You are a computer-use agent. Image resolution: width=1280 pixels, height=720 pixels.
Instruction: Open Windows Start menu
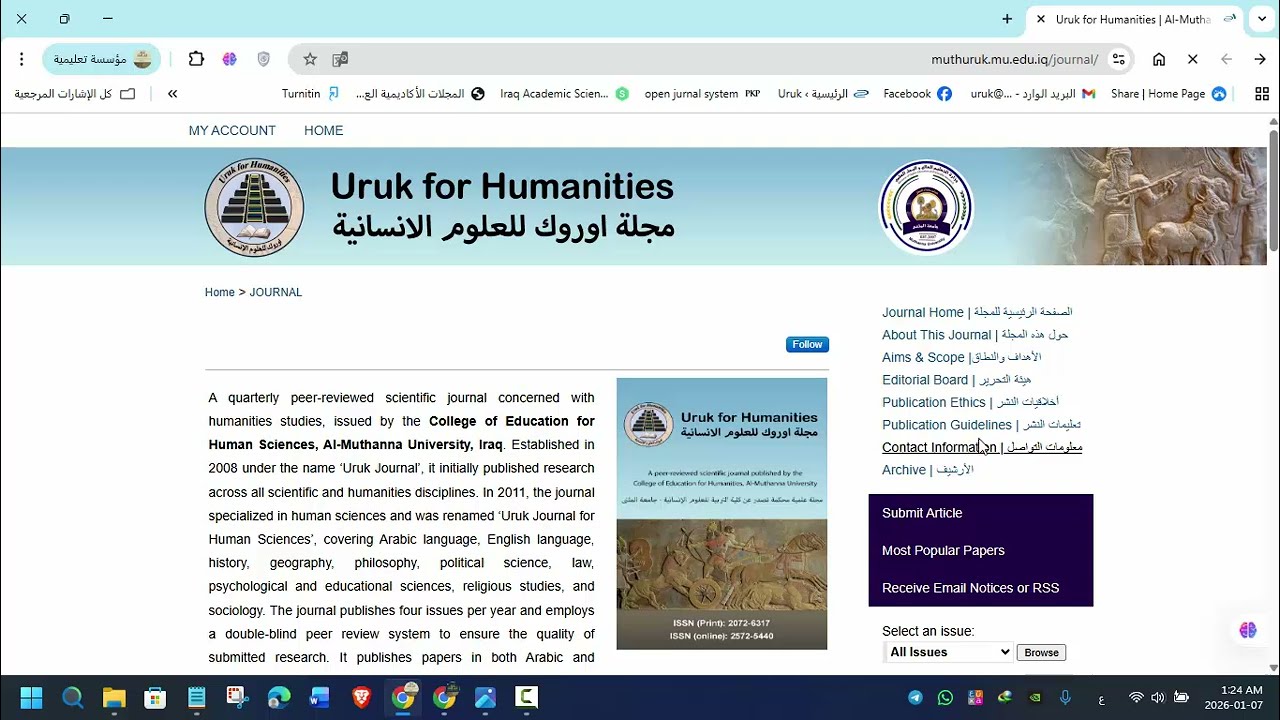[31, 697]
